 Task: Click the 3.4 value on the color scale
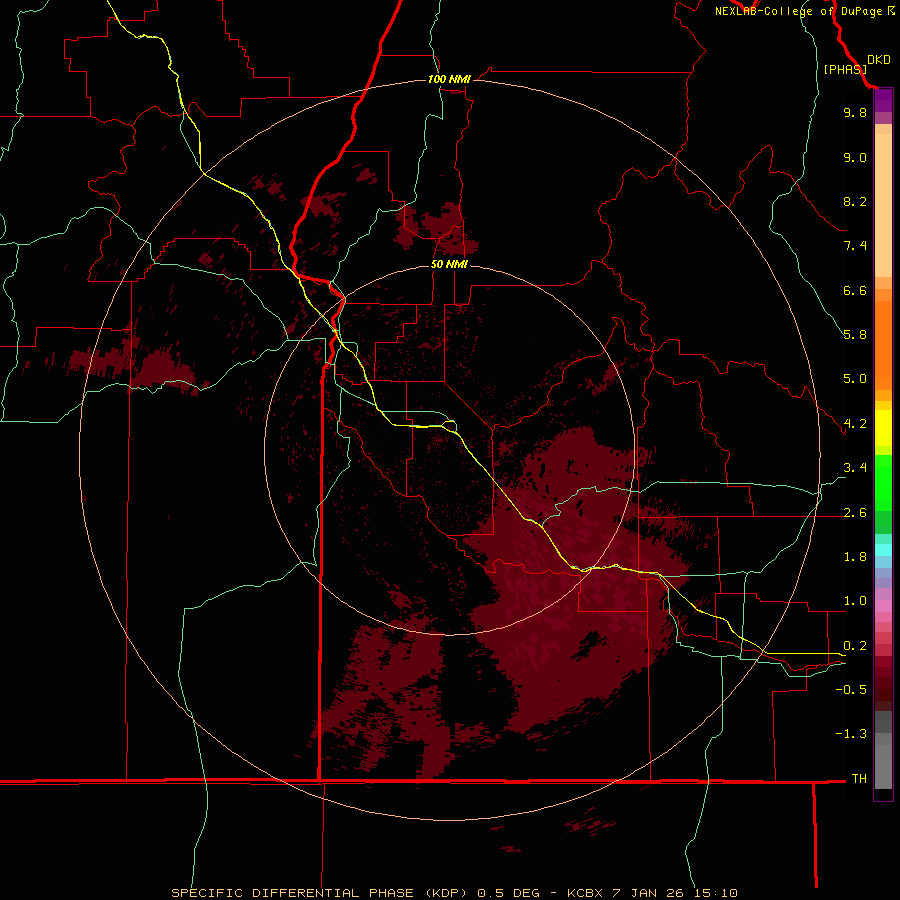pos(855,468)
